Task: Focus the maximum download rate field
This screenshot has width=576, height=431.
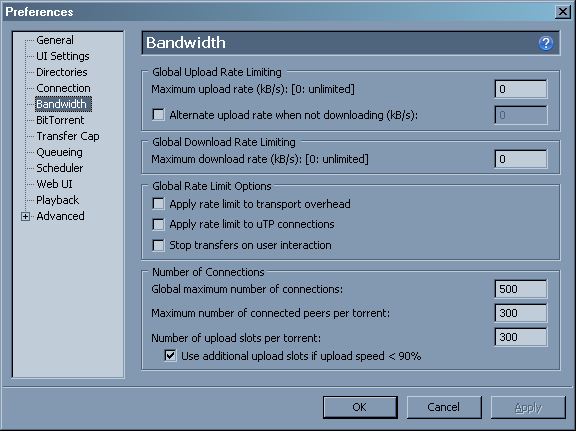Action: click(521, 159)
